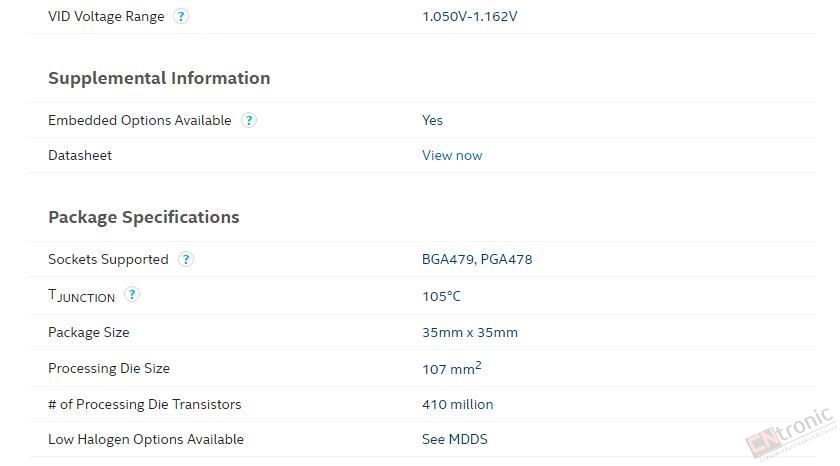Click the 105°C junction temperature value
Image resolution: width=840 pixels, height=466 pixels.
click(x=441, y=296)
